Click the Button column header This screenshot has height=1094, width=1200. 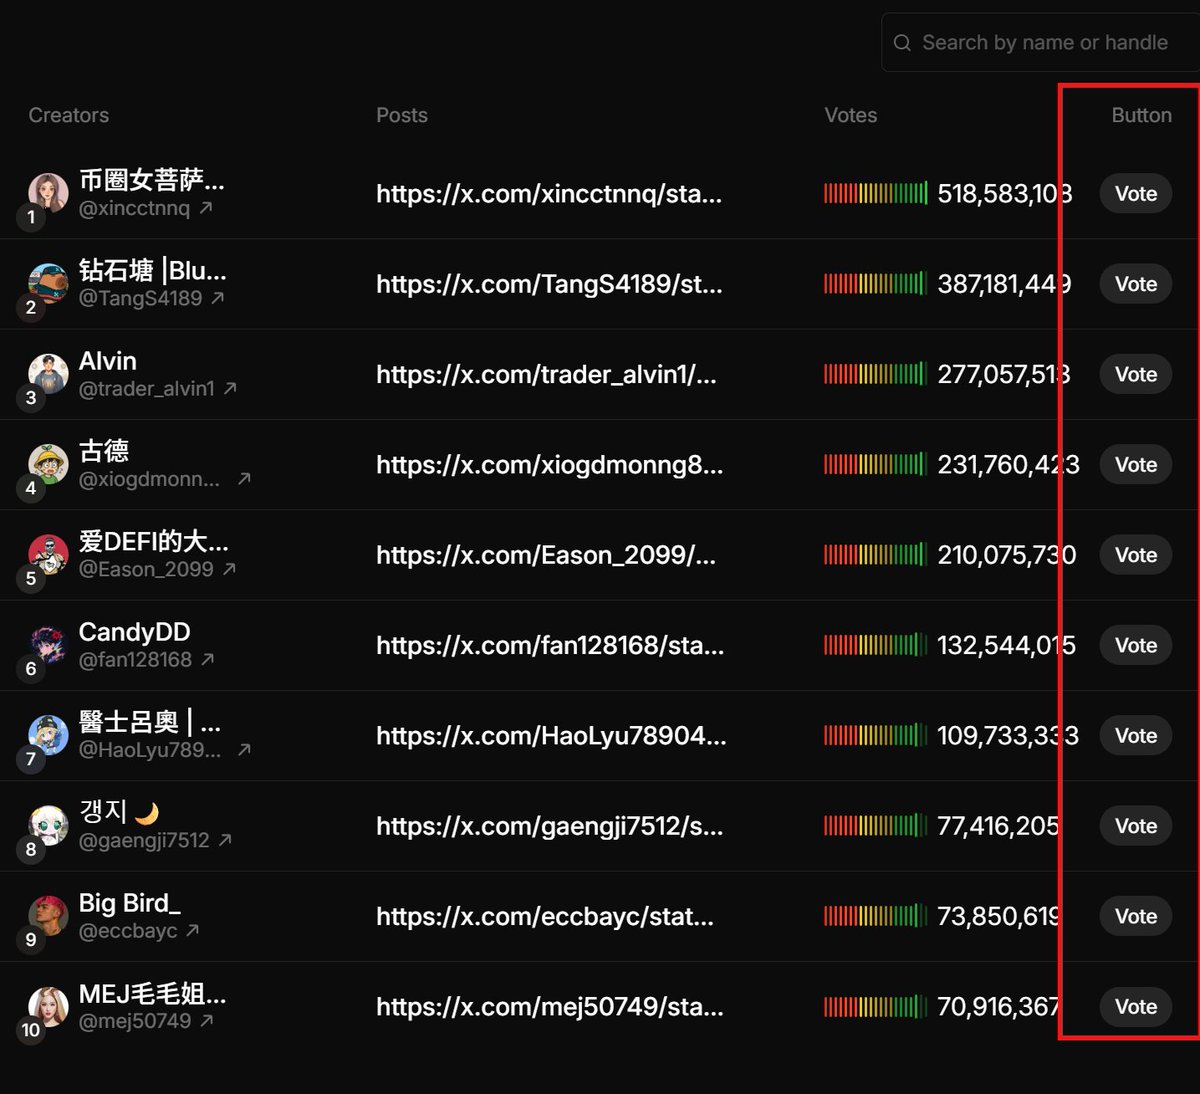point(1142,115)
